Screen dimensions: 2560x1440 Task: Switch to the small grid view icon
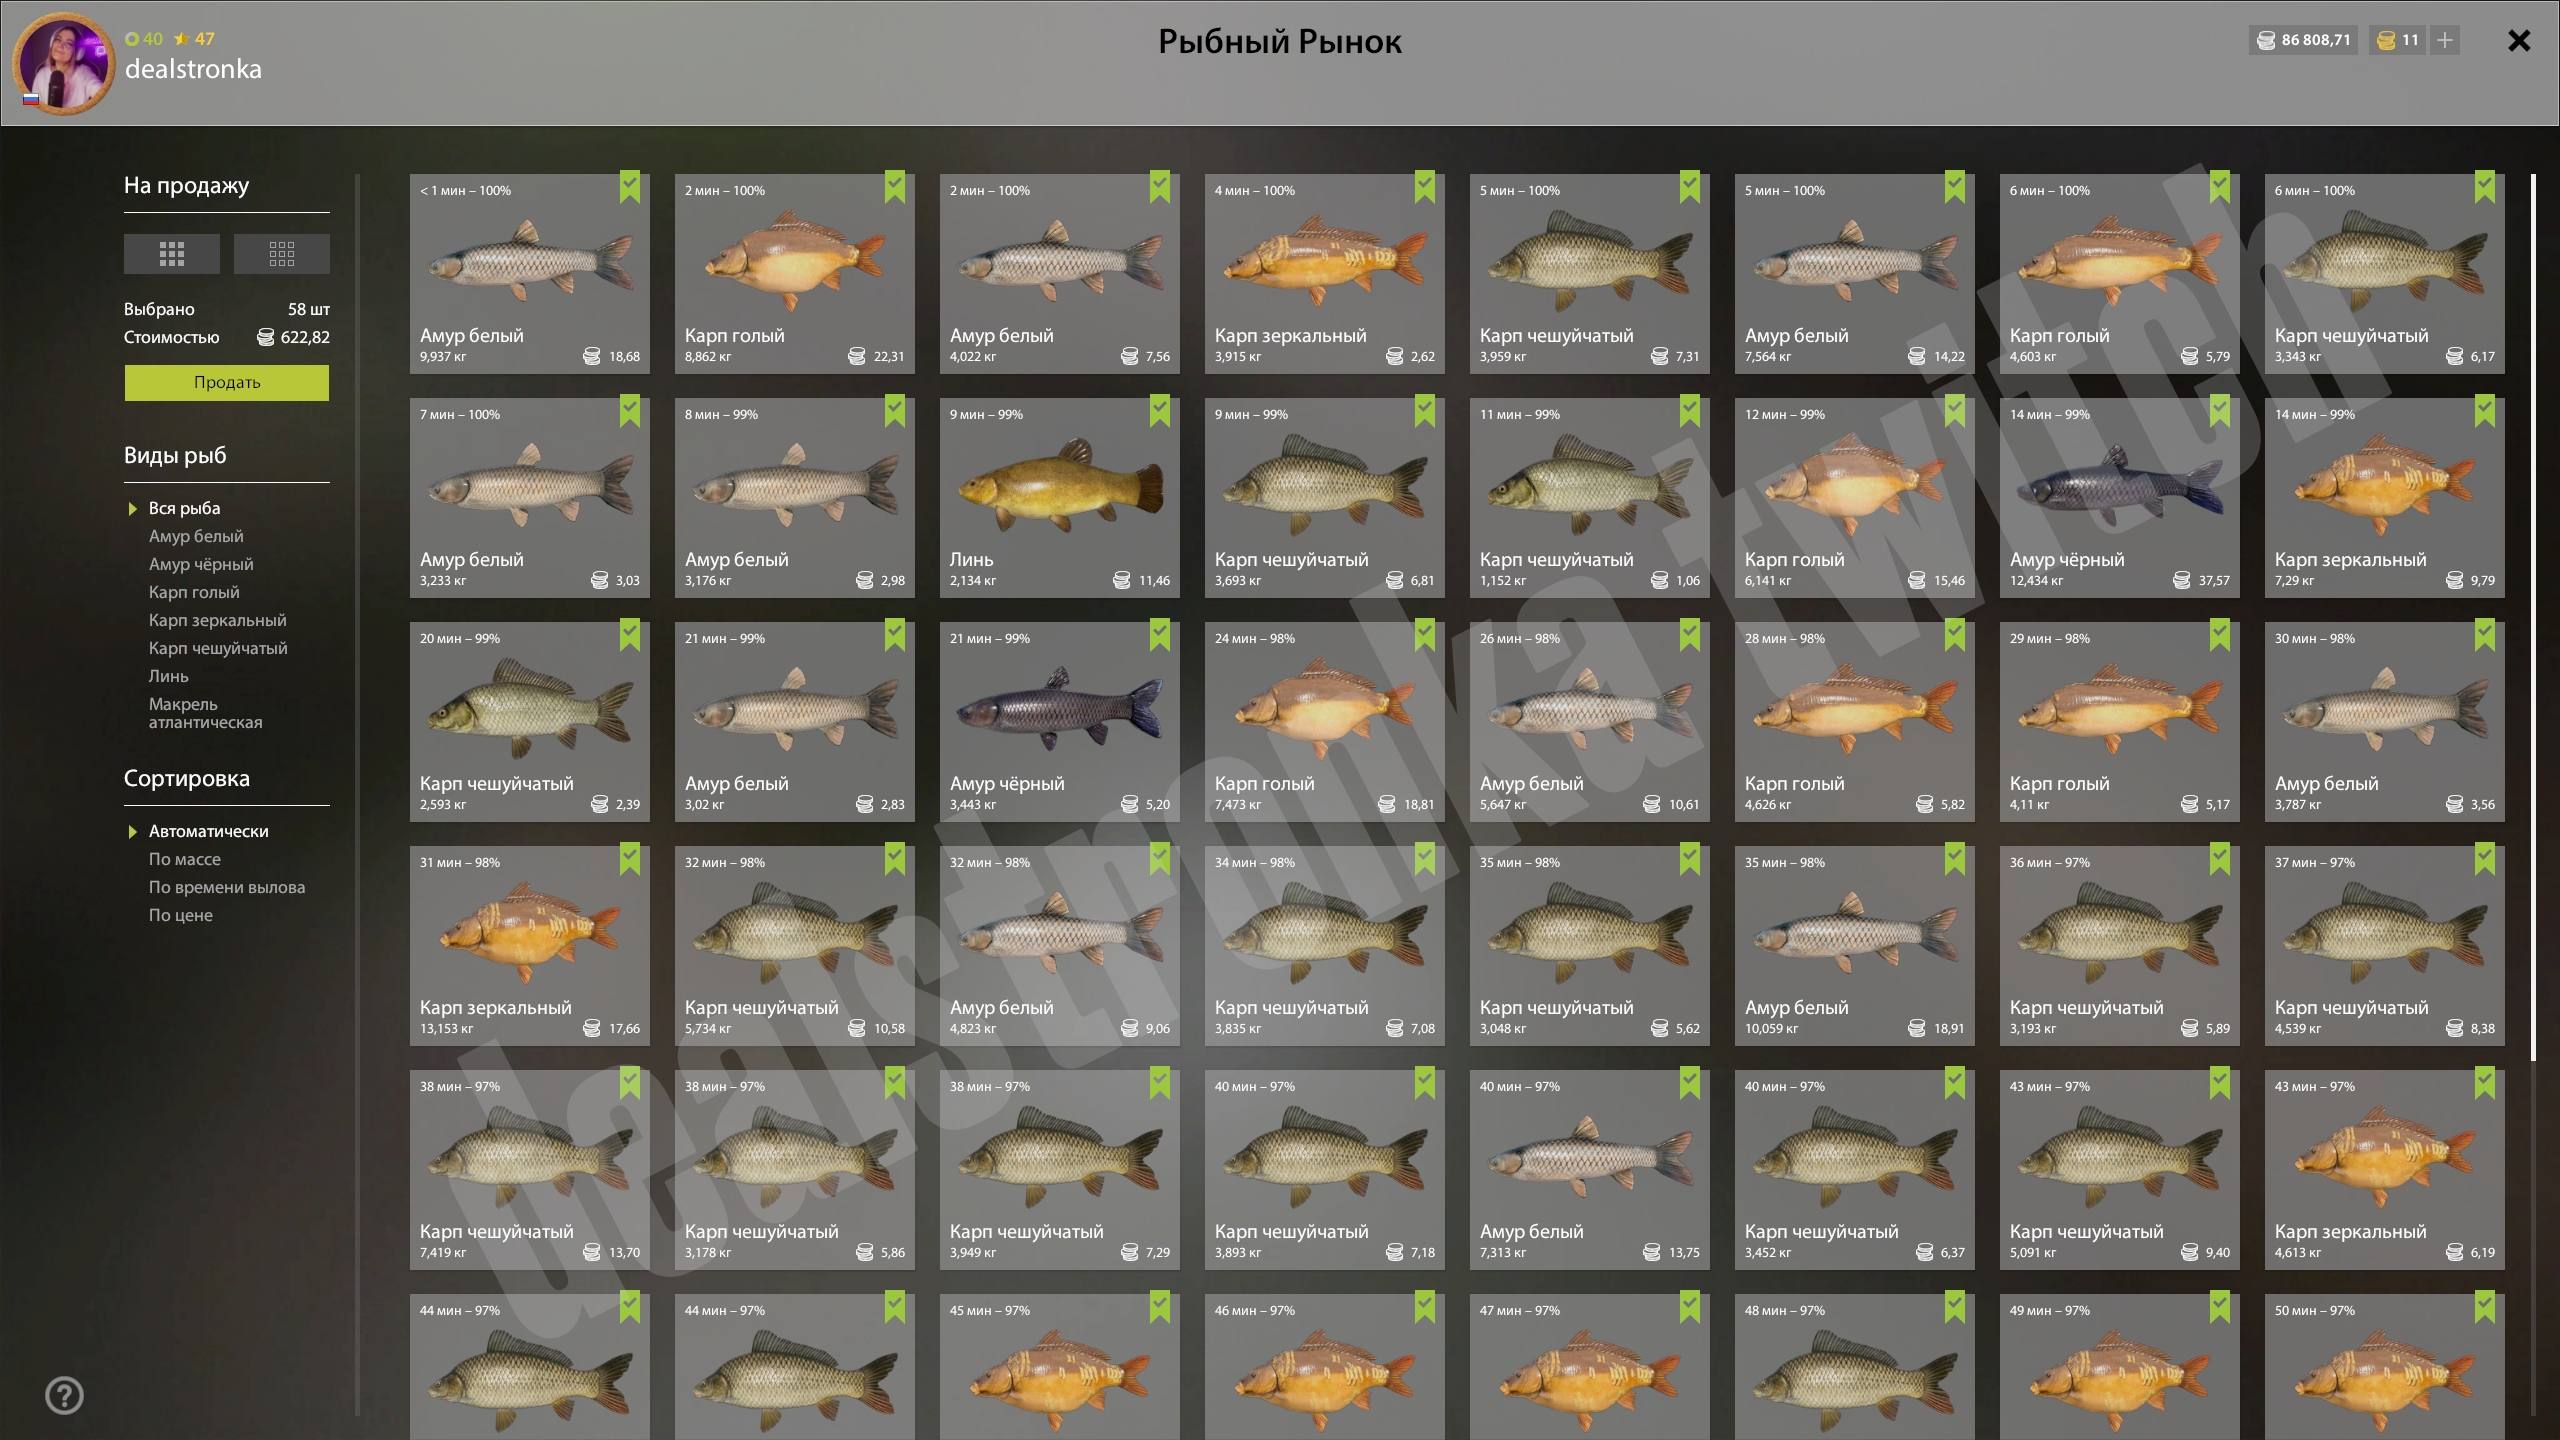point(281,254)
